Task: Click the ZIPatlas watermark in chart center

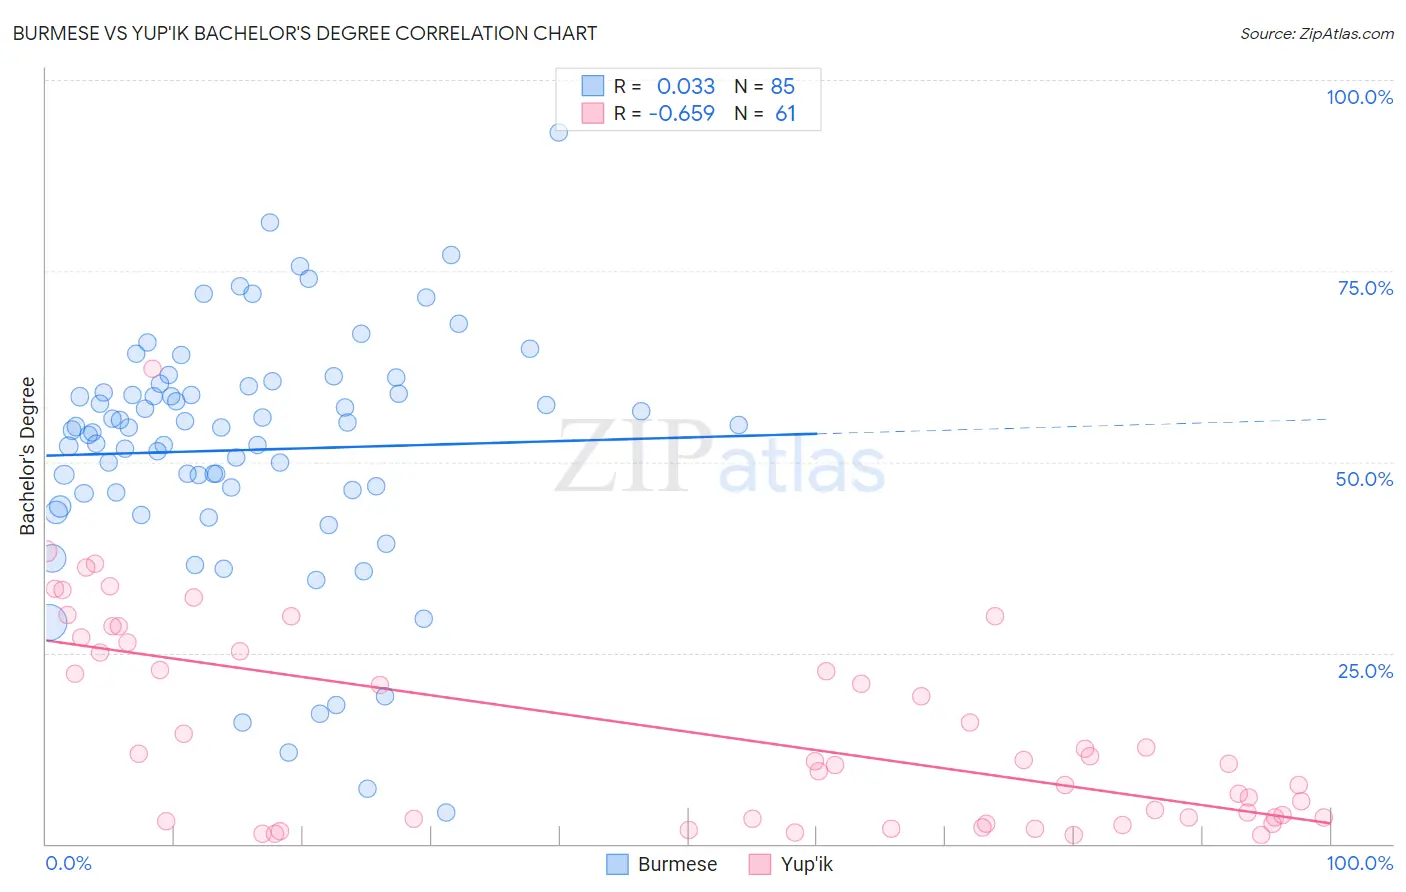Action: [720, 458]
